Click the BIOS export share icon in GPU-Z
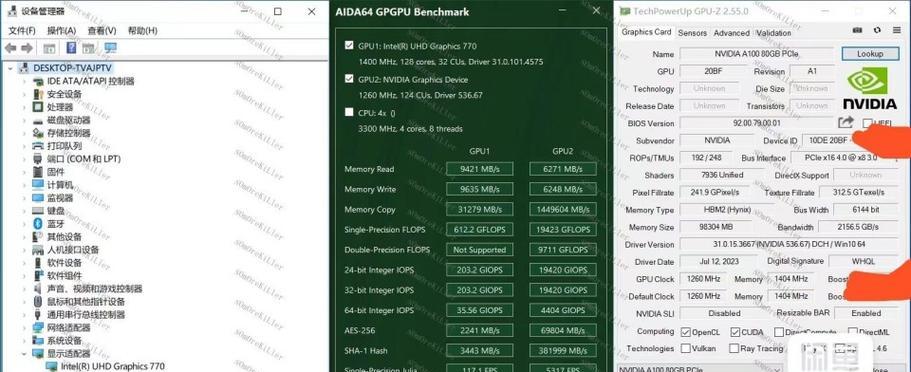The width and height of the screenshot is (911, 372). [x=846, y=123]
